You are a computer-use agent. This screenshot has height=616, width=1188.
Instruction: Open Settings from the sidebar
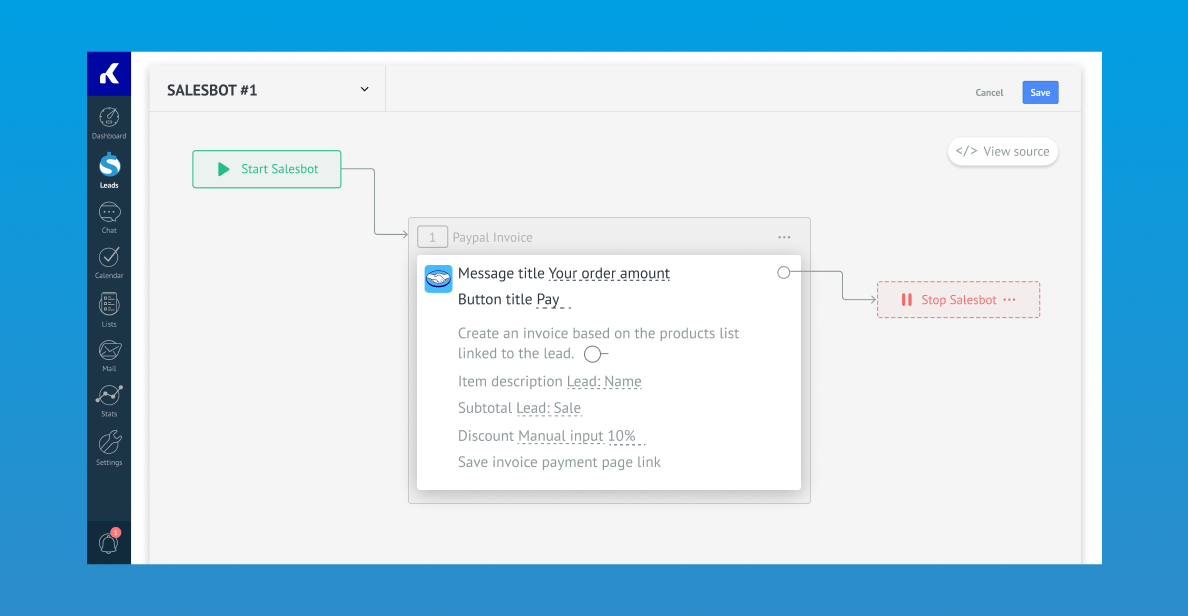pyautogui.click(x=109, y=447)
